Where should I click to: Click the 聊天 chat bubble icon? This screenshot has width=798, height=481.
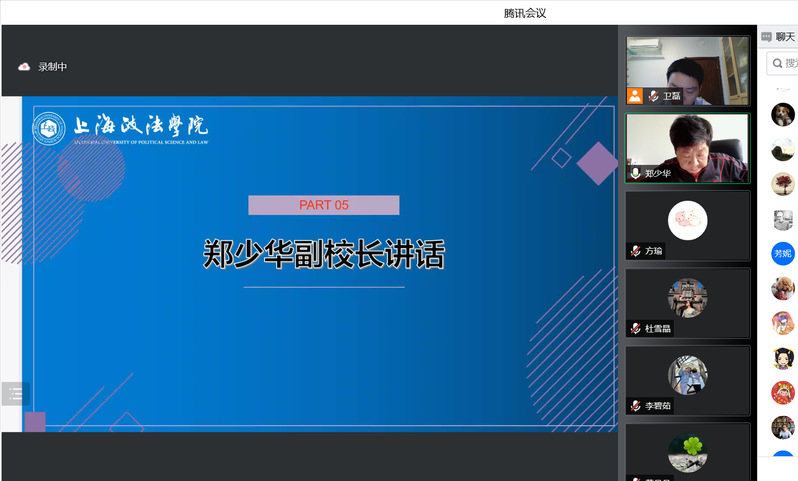point(767,36)
